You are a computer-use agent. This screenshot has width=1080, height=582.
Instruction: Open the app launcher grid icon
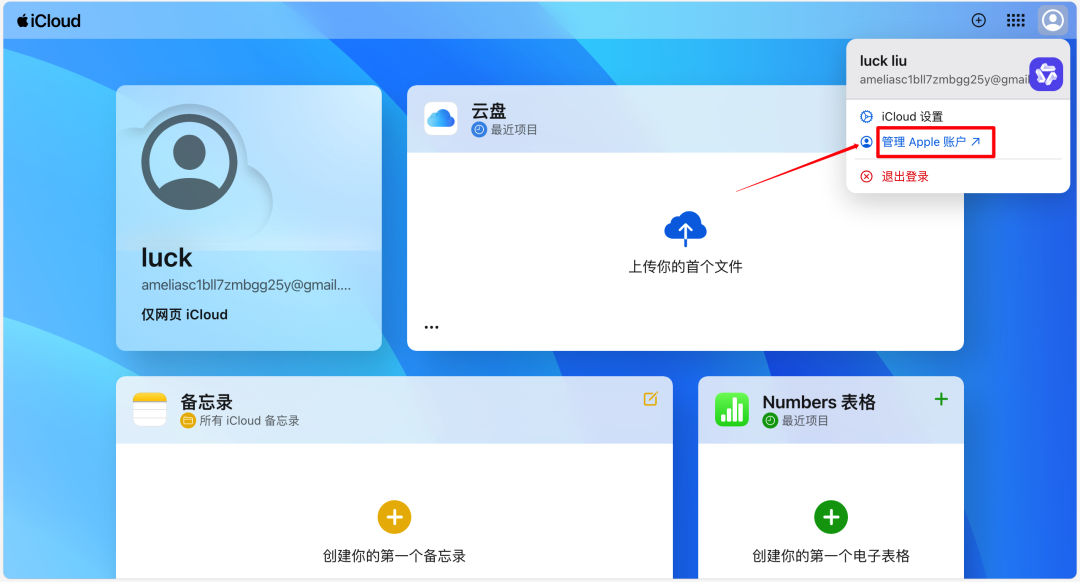pos(1015,21)
